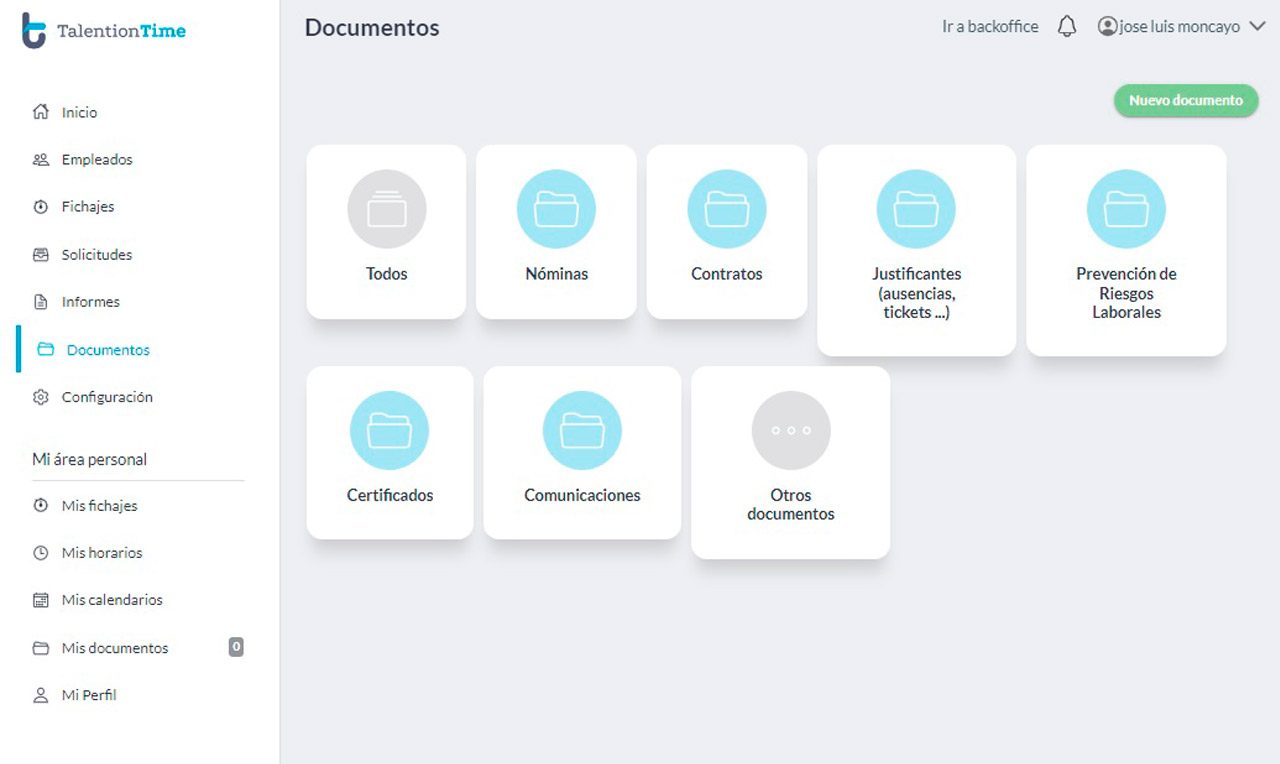Go to Inicio in sidebar
The height and width of the screenshot is (764, 1280).
[x=79, y=113]
